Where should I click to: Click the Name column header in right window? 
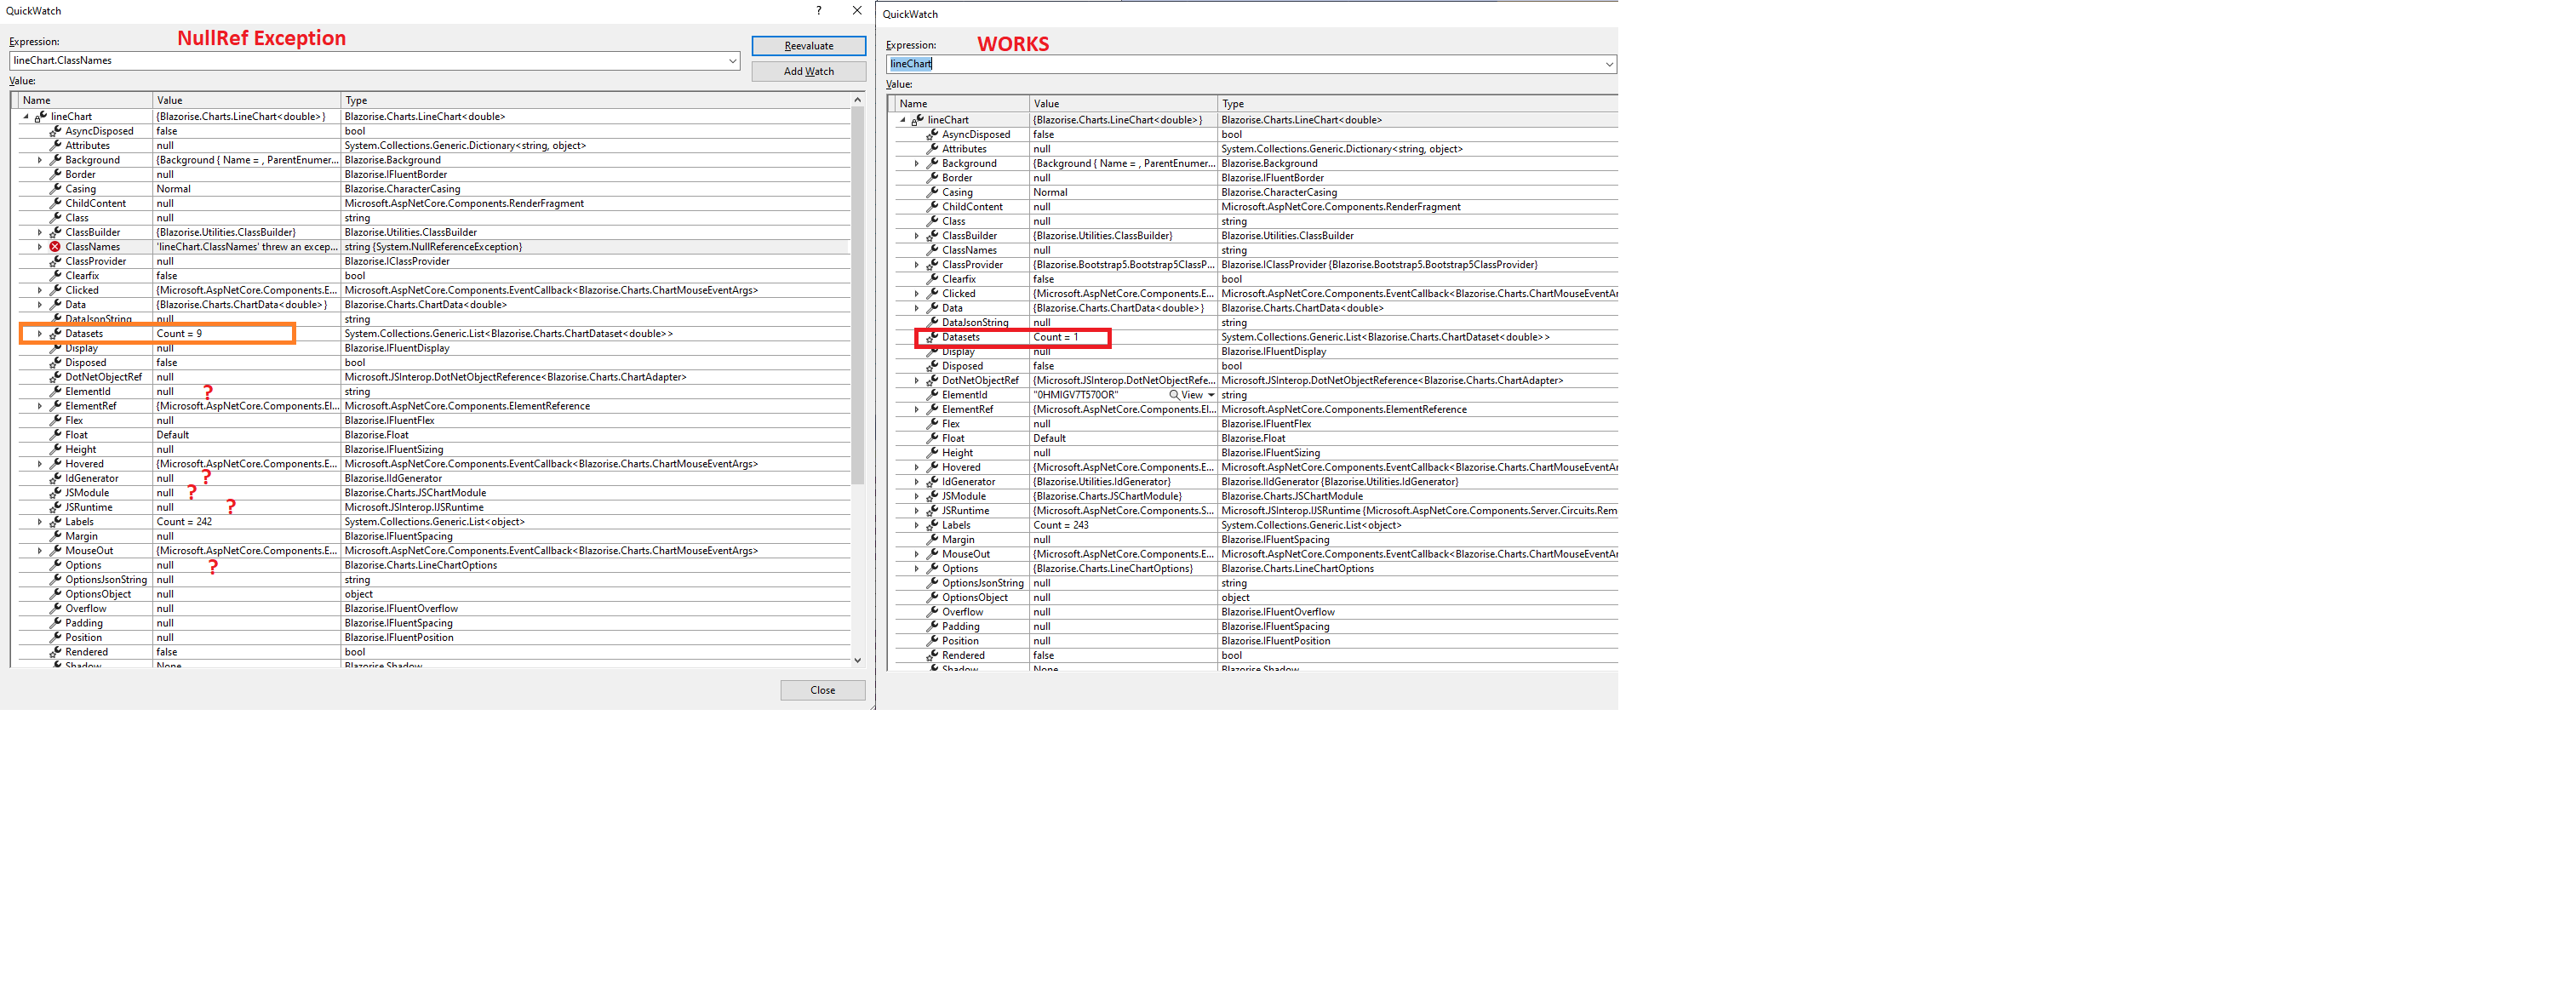[x=961, y=104]
